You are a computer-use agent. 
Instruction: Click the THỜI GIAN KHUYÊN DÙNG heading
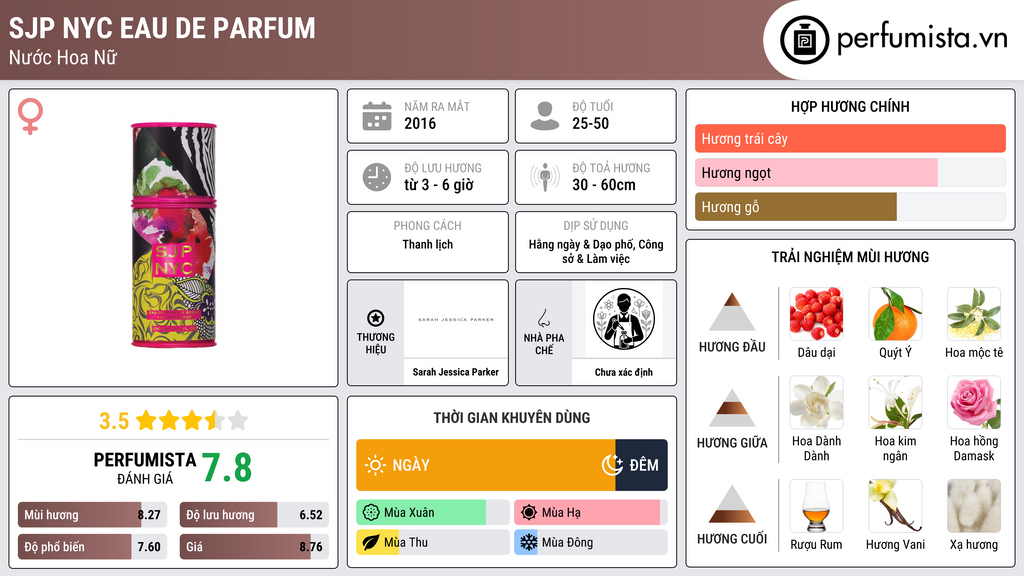click(x=512, y=418)
